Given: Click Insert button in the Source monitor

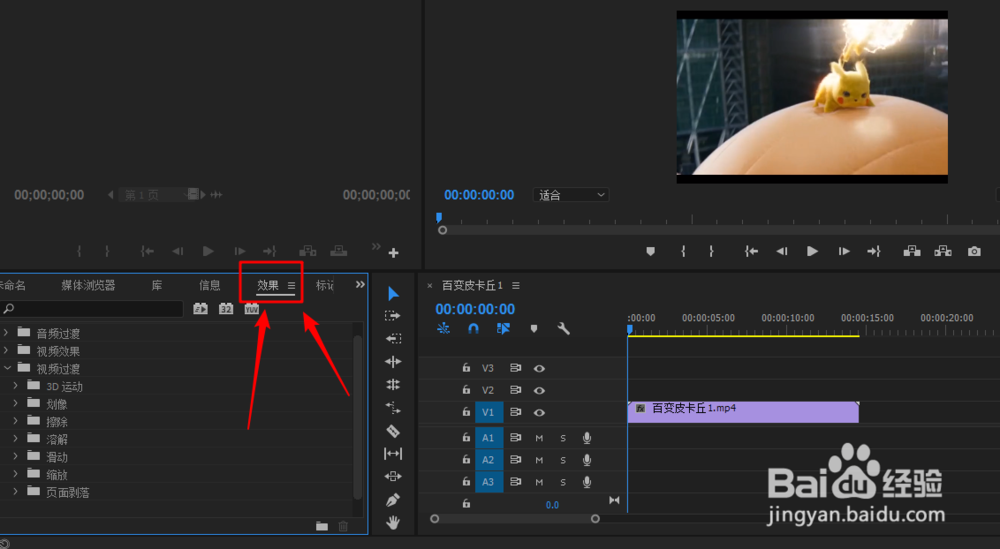Looking at the screenshot, I should (x=308, y=251).
